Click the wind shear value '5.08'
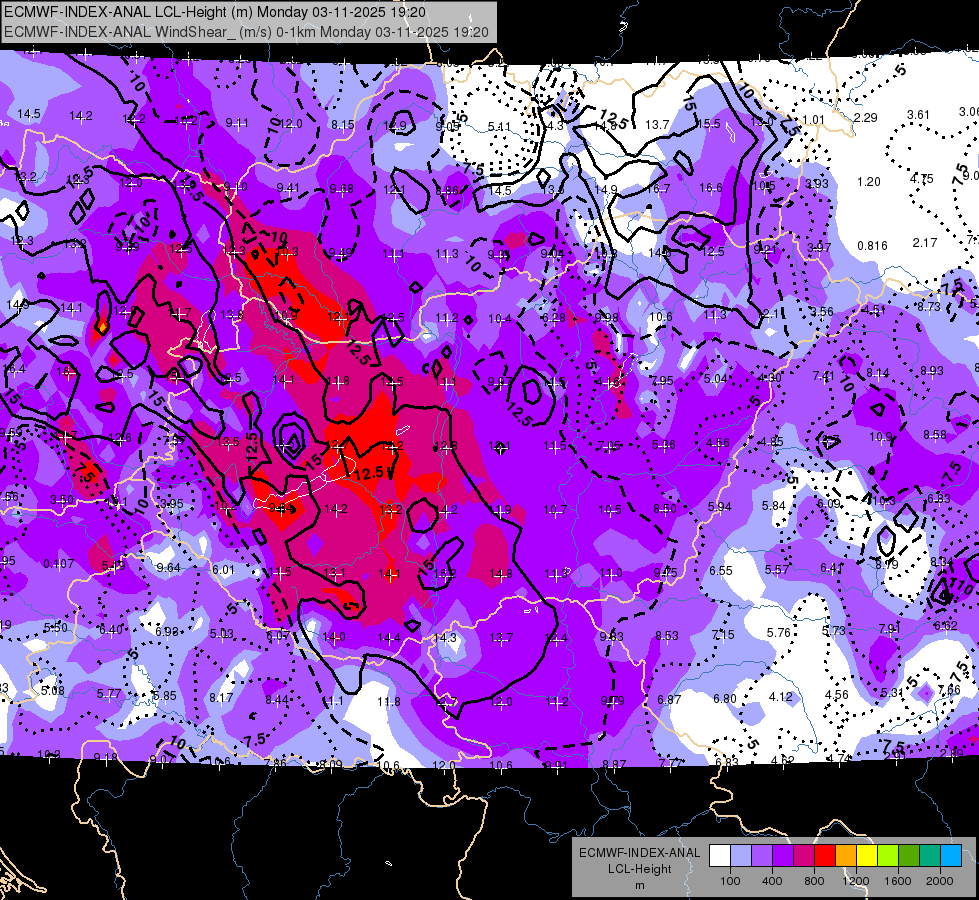The image size is (979, 900). (x=52, y=691)
